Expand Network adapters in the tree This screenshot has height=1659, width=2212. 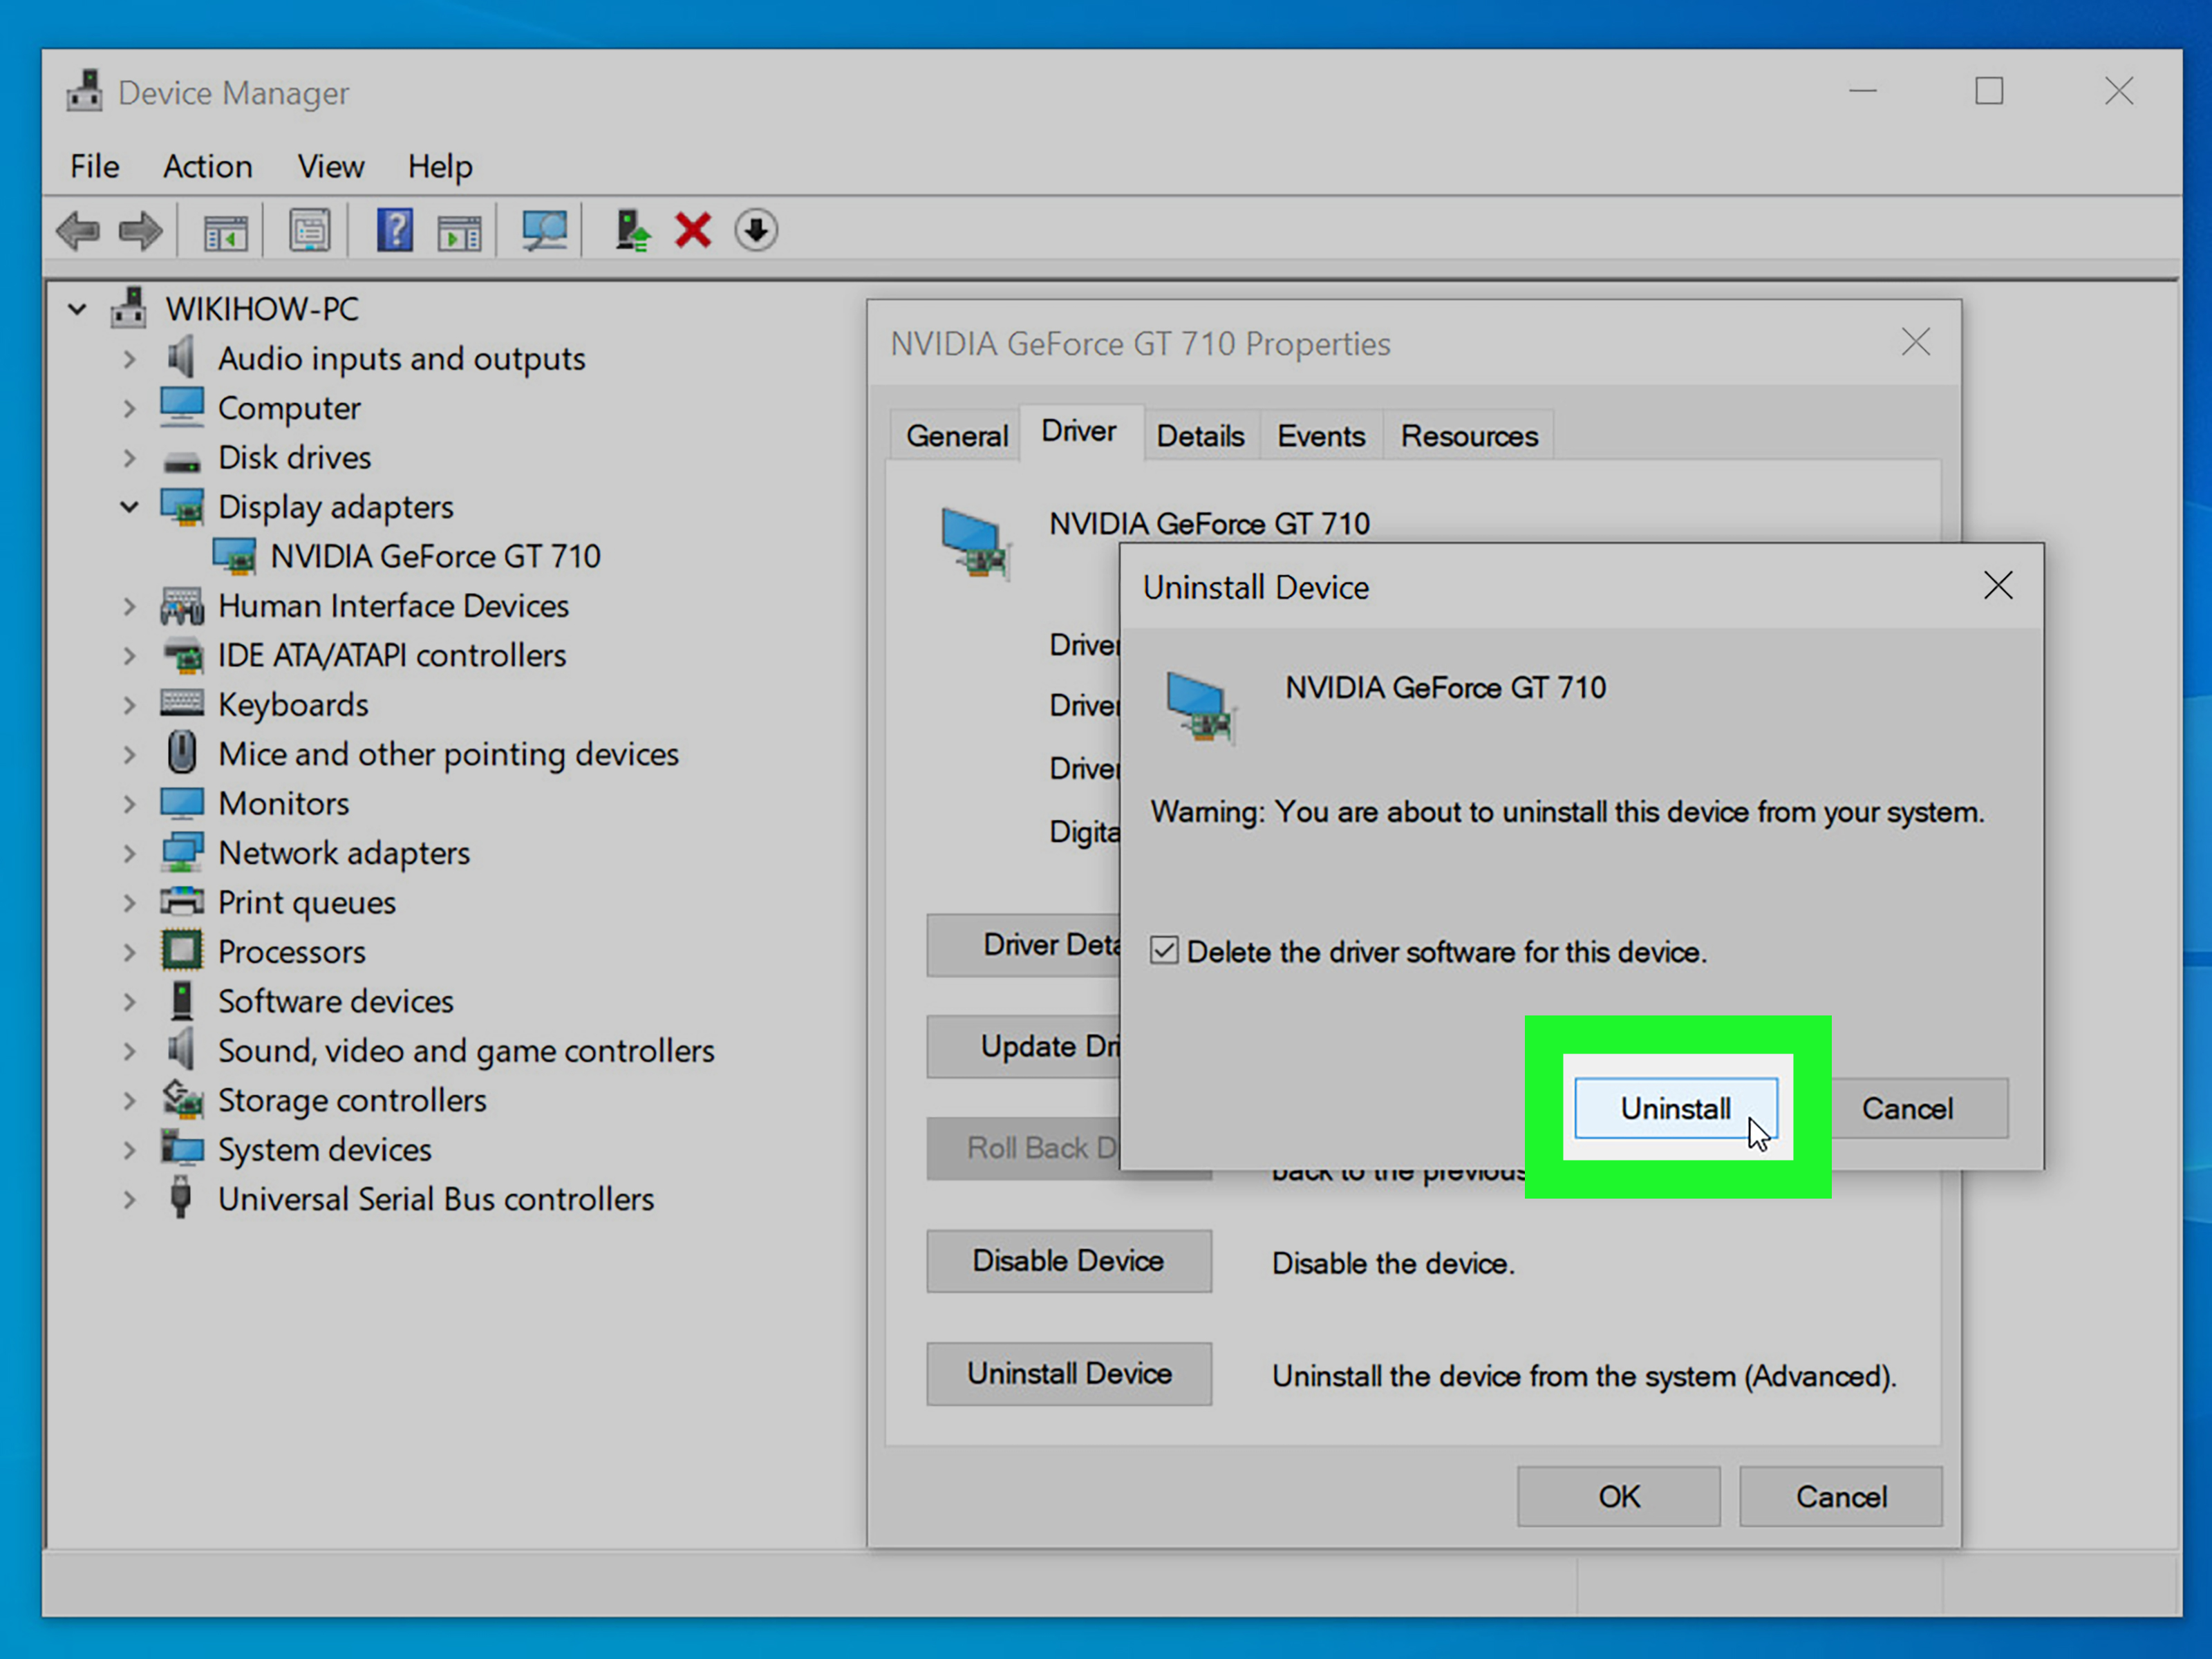pos(130,852)
